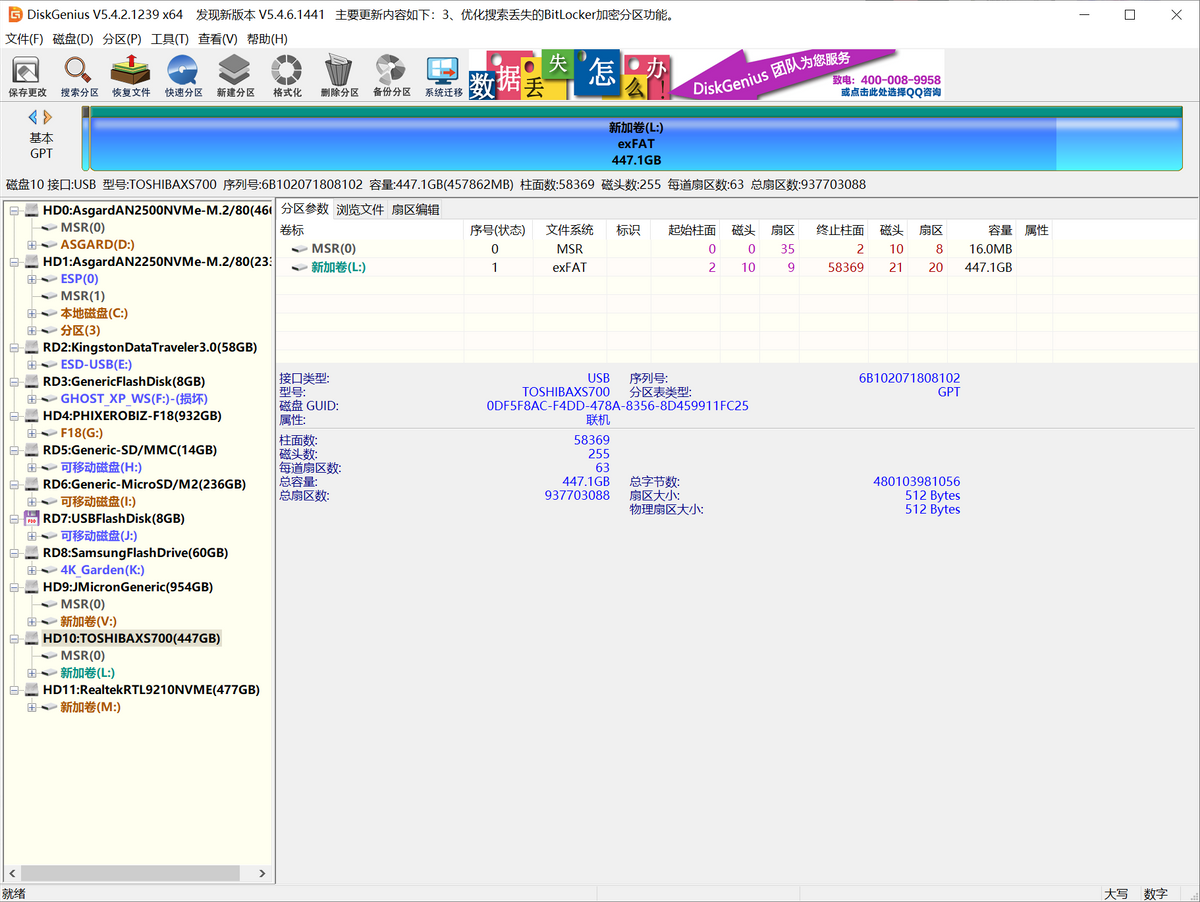Screen dimensions: 1200x902
Task: Switch to the 浏览文件 tab
Action: [x=360, y=210]
